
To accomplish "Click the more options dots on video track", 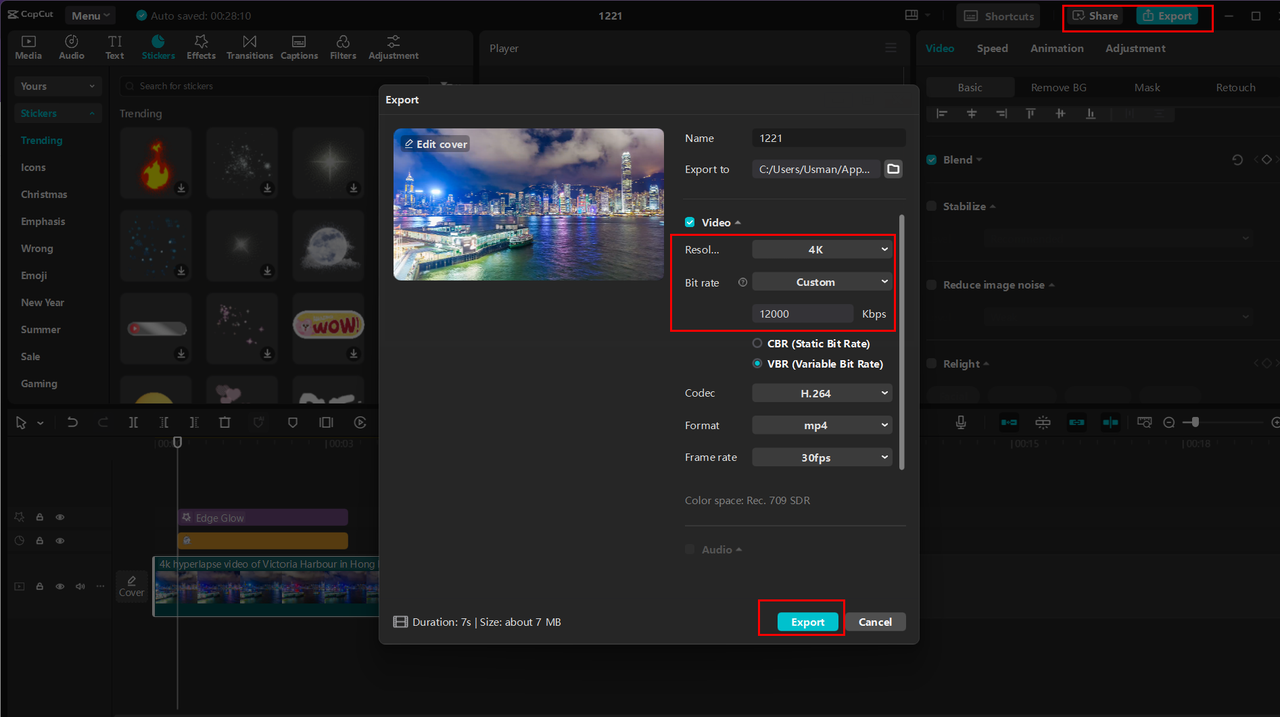I will (x=100, y=587).
